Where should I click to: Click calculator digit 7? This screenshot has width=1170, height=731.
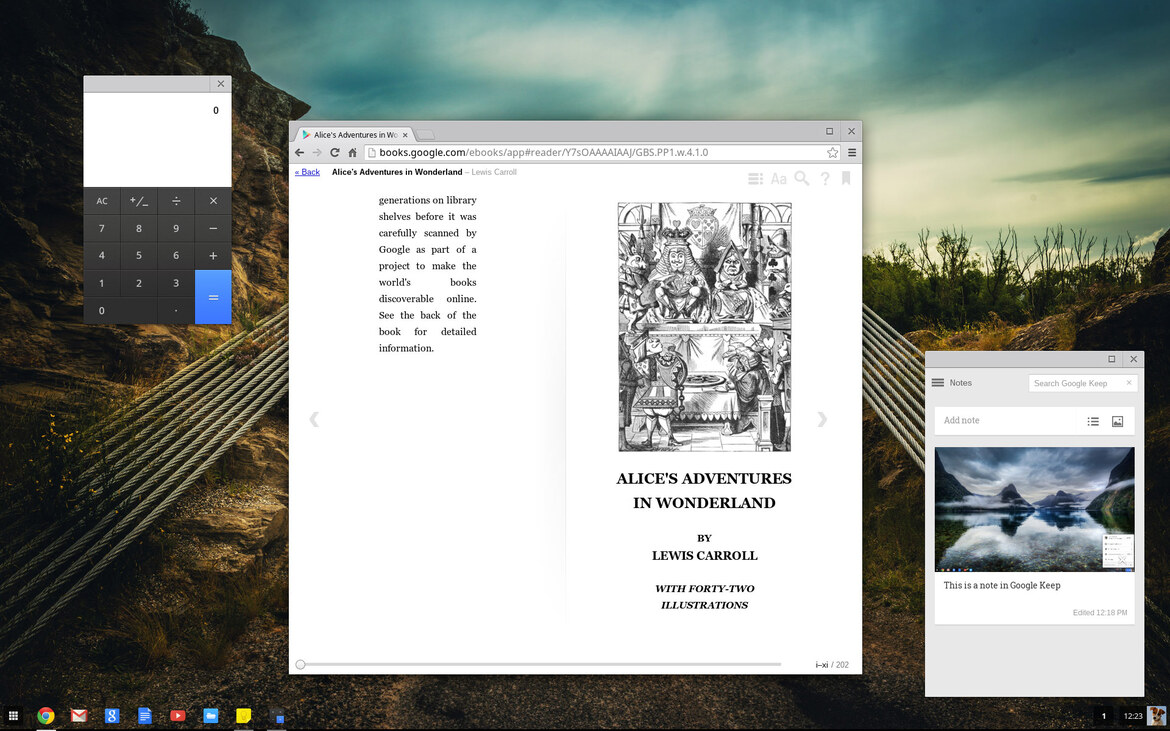point(101,228)
